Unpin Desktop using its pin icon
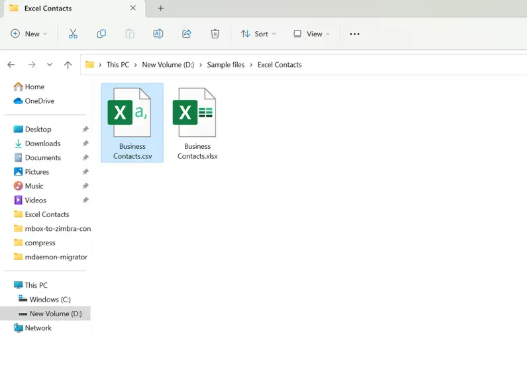 (x=86, y=129)
